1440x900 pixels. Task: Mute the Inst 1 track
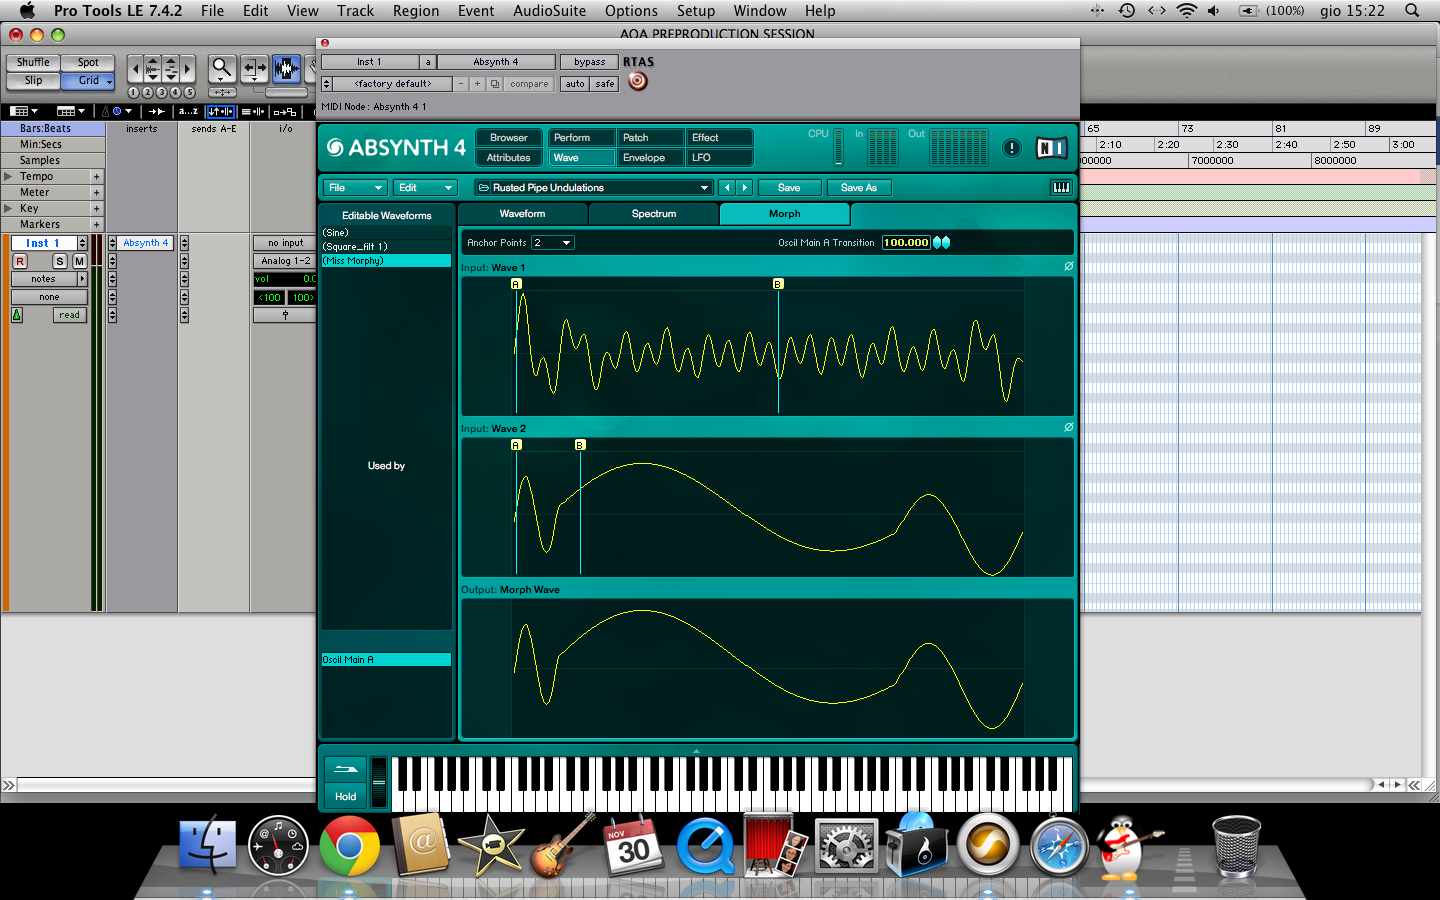tap(79, 261)
